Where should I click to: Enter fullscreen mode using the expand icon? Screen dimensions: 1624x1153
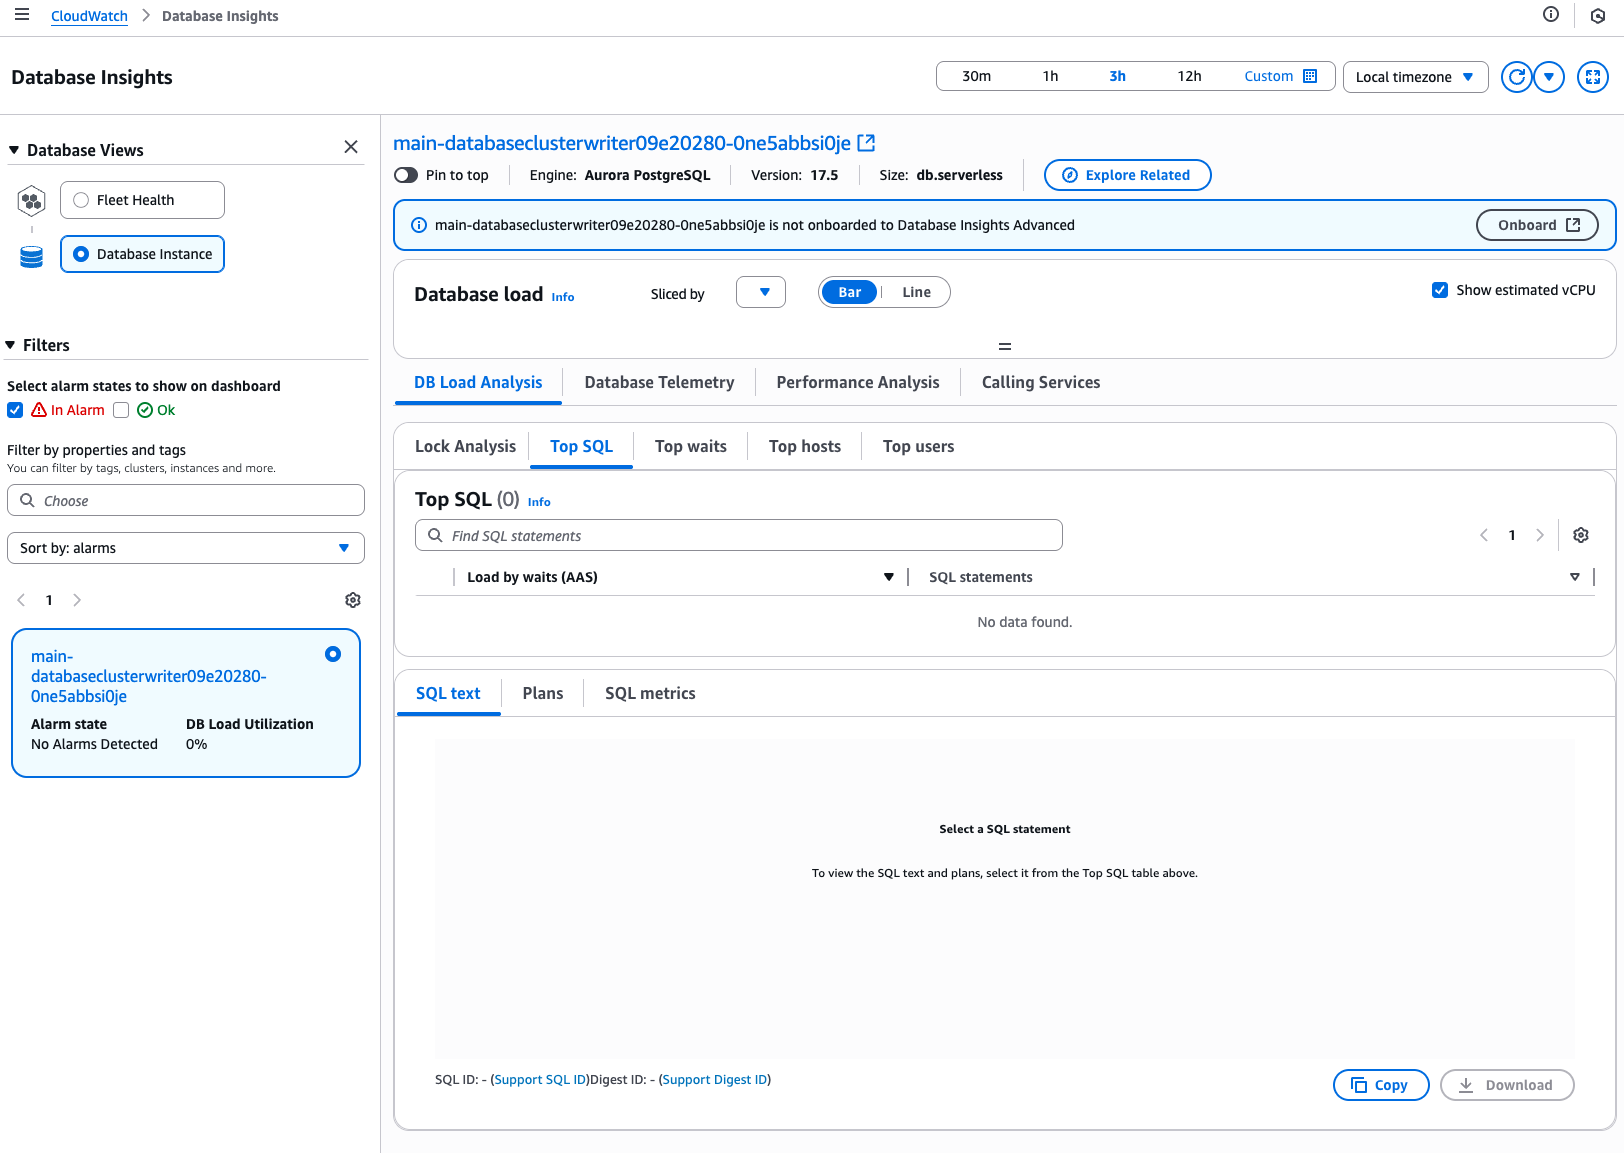pyautogui.click(x=1592, y=77)
